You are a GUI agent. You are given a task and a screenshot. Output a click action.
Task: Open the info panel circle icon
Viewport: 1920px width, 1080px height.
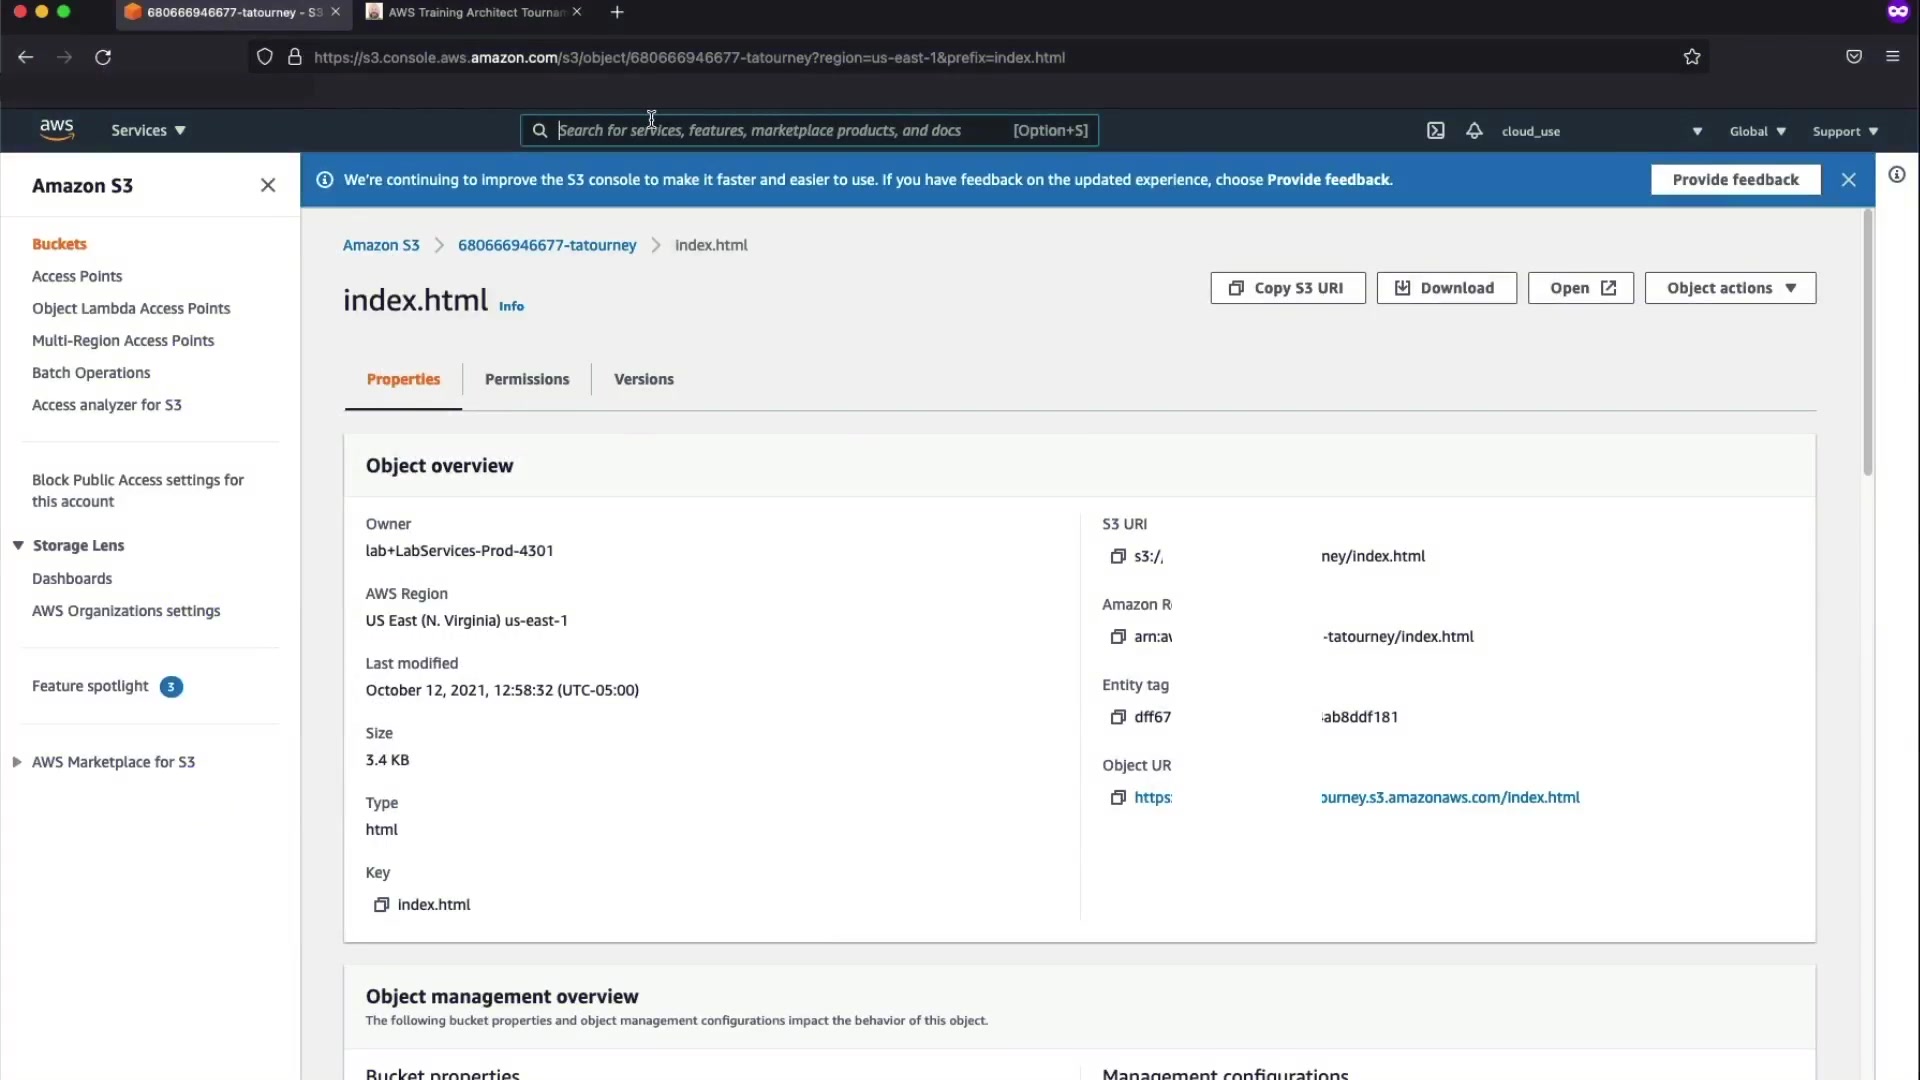coord(1897,175)
